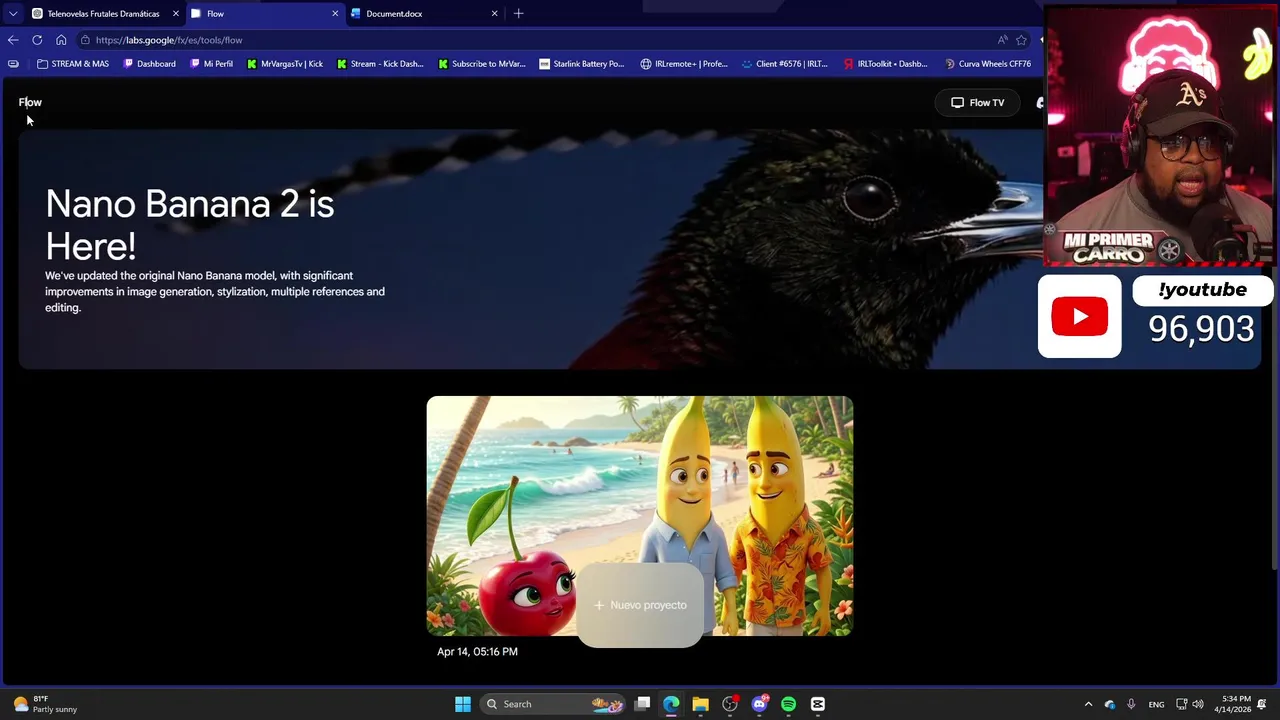Image resolution: width=1280 pixels, height=720 pixels.
Task: Open Flow TV
Action: tap(977, 102)
